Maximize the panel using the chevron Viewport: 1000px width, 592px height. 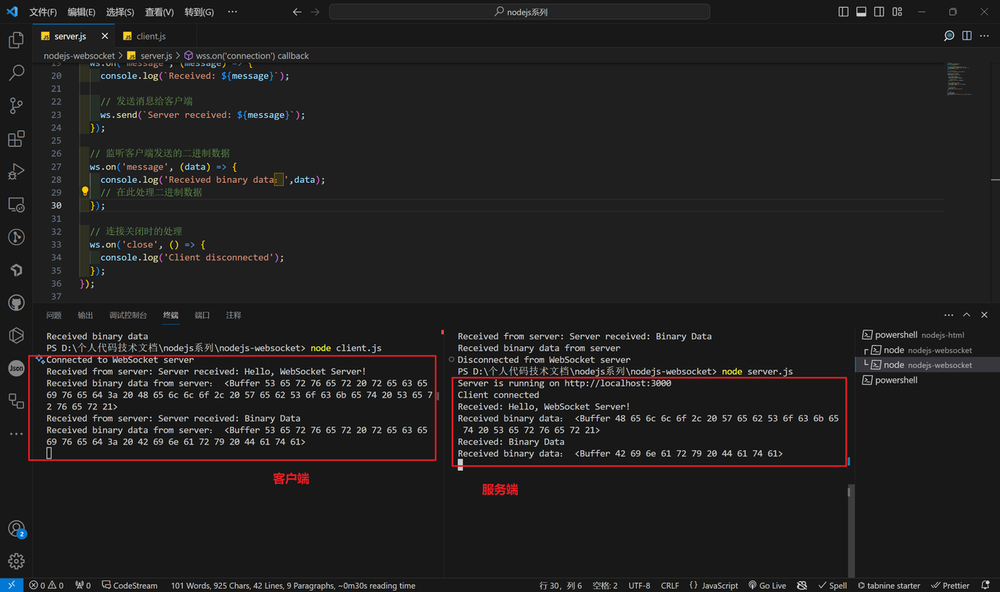click(964, 314)
